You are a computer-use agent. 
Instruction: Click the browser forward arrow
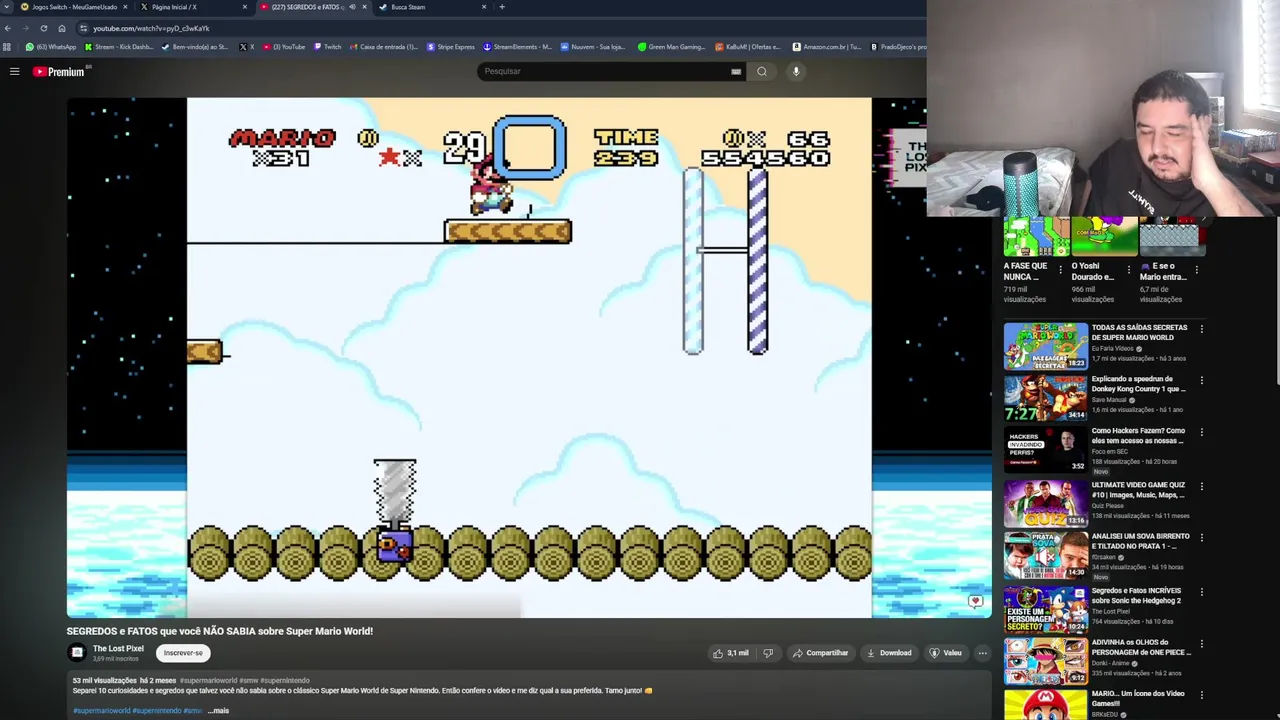coord(25,28)
